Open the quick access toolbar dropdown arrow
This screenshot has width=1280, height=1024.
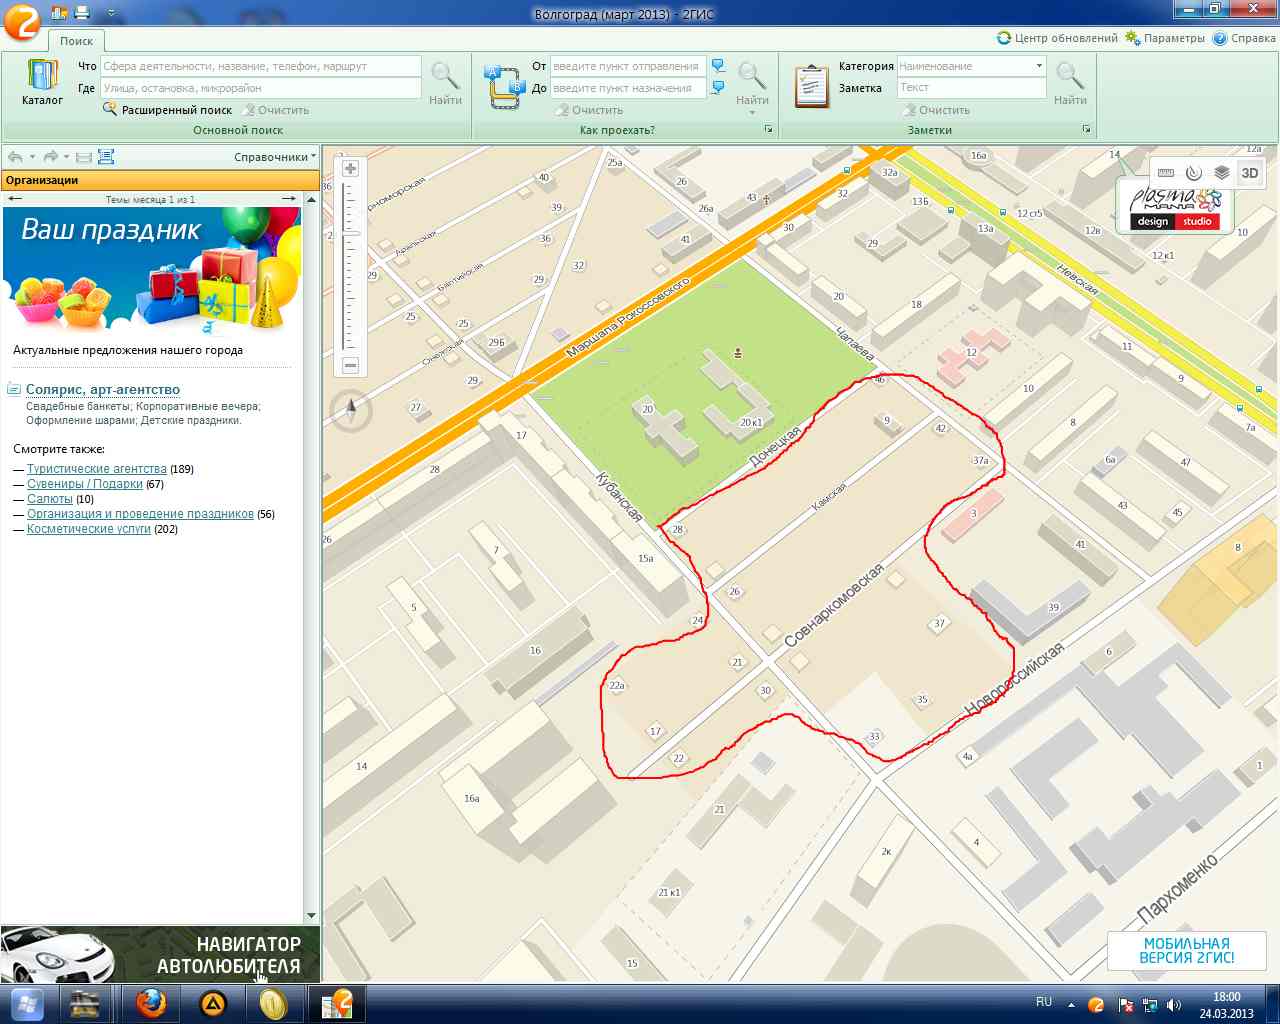pyautogui.click(x=110, y=13)
